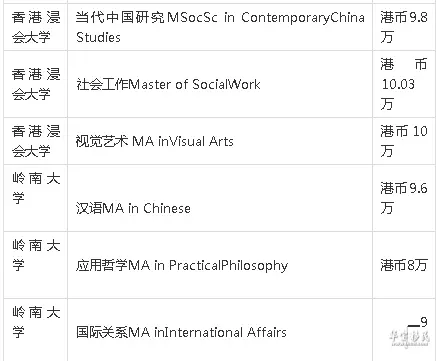Click 岭南大学 beside International Affairs row
Screen dimensions: 446x361
pos(36,322)
